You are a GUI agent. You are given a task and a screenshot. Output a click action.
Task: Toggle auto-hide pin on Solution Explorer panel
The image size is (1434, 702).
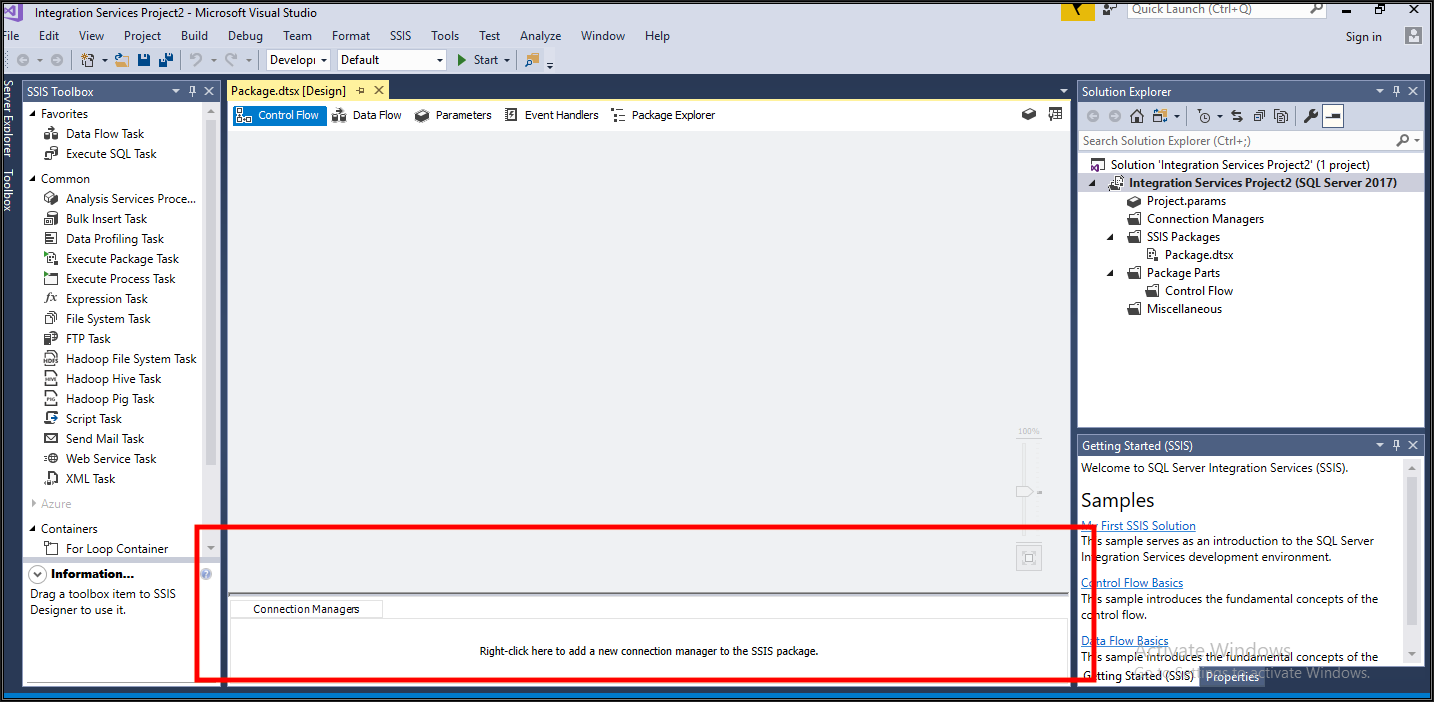pyautogui.click(x=1396, y=91)
